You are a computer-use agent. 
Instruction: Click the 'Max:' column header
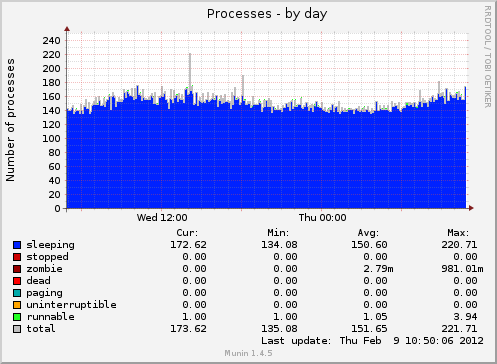click(x=458, y=233)
